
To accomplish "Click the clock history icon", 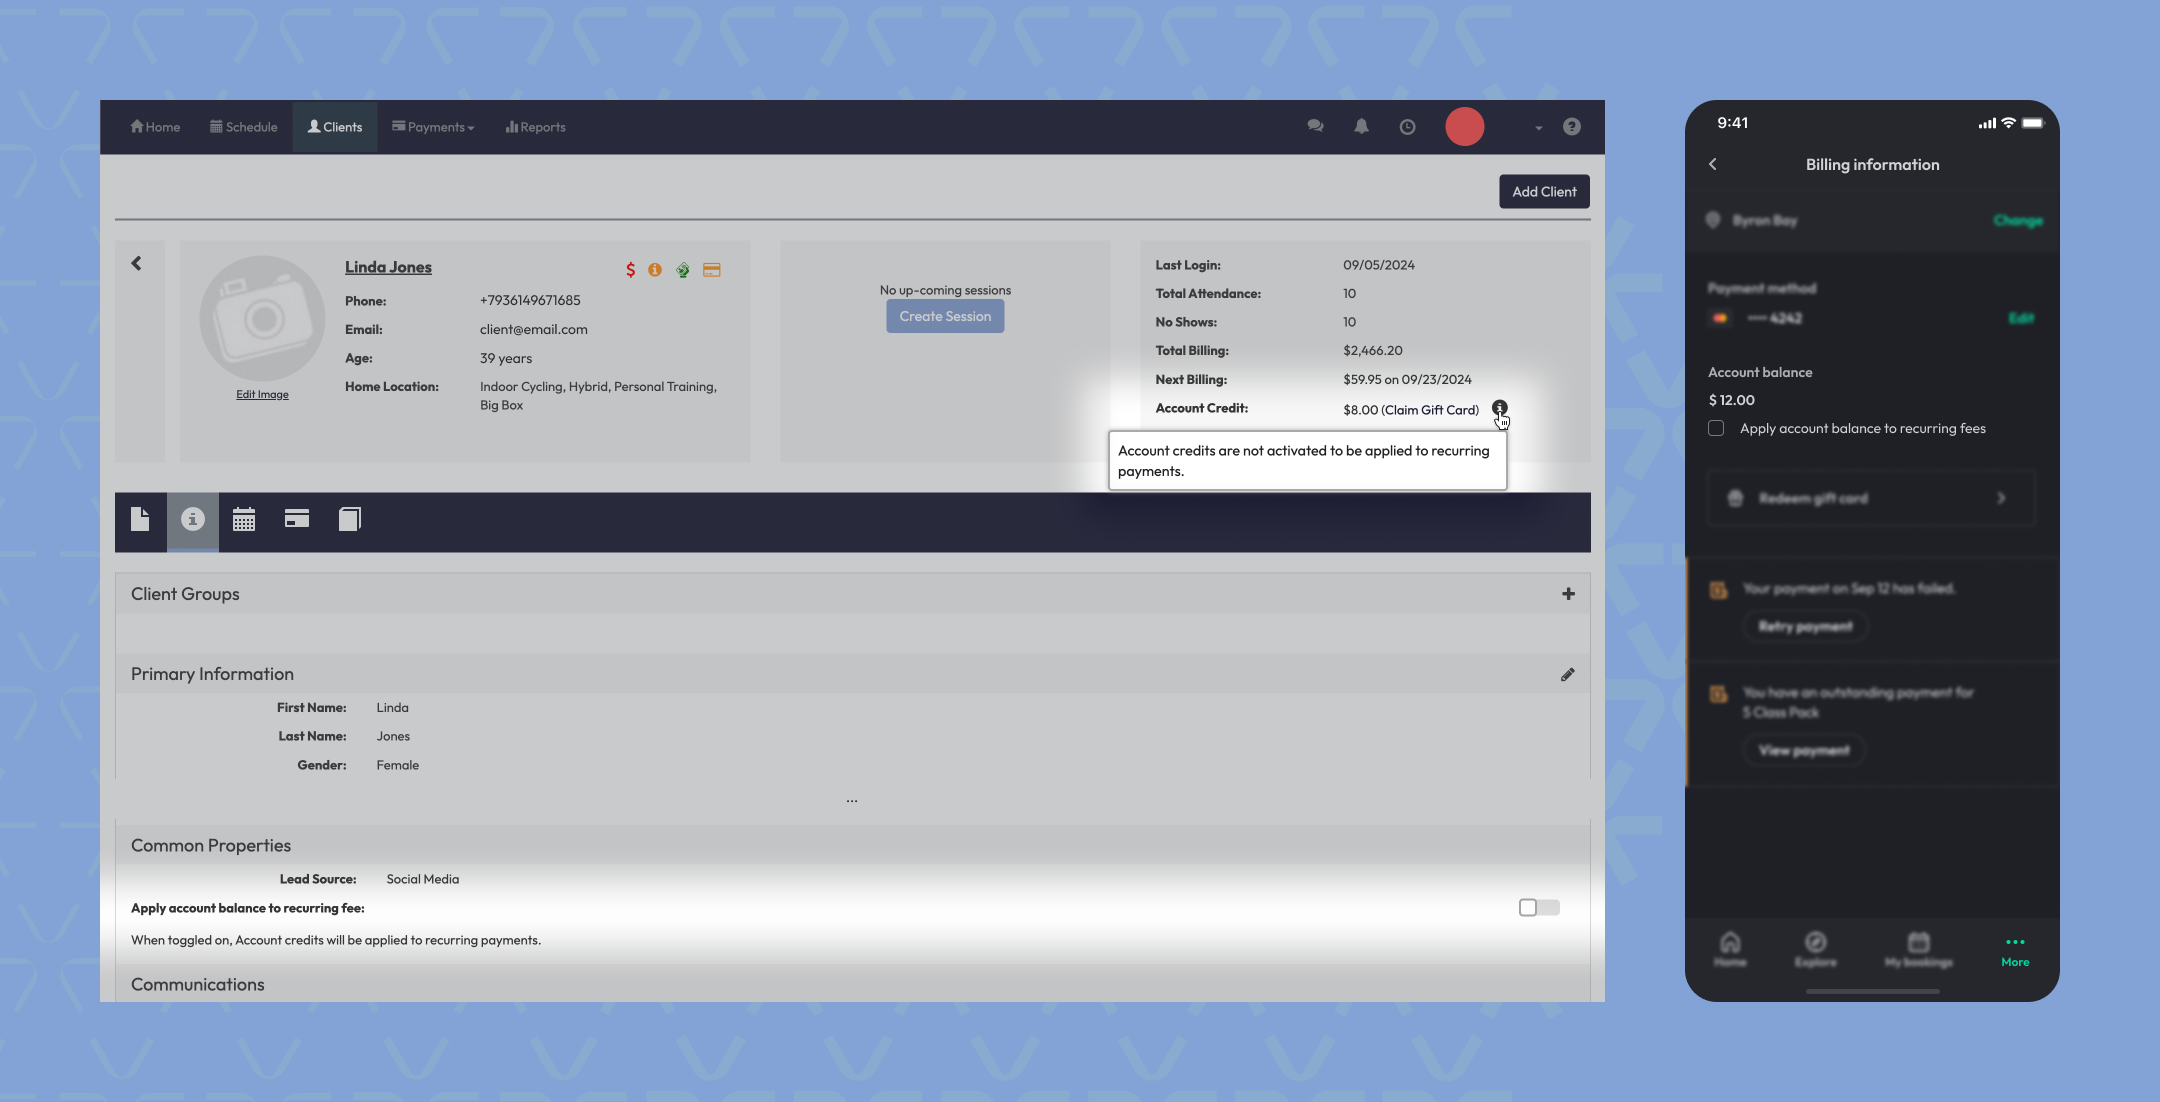I will [x=1407, y=127].
